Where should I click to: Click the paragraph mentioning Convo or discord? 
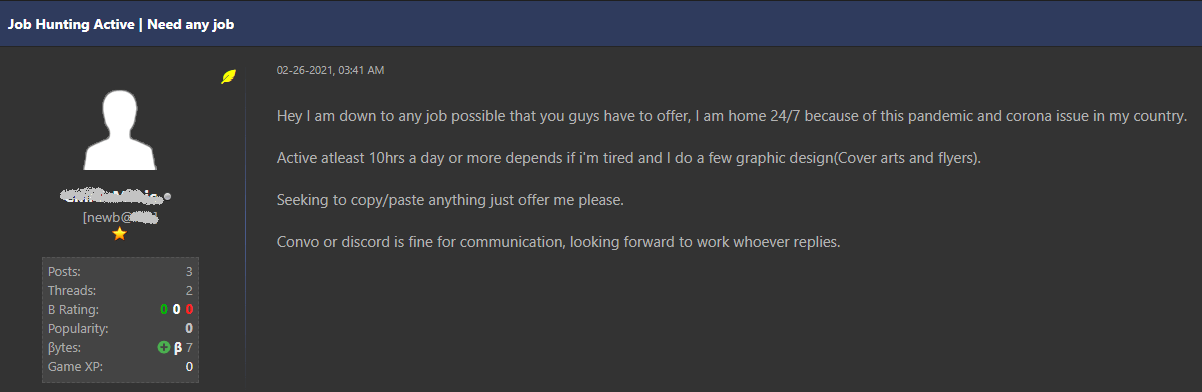tap(558, 242)
